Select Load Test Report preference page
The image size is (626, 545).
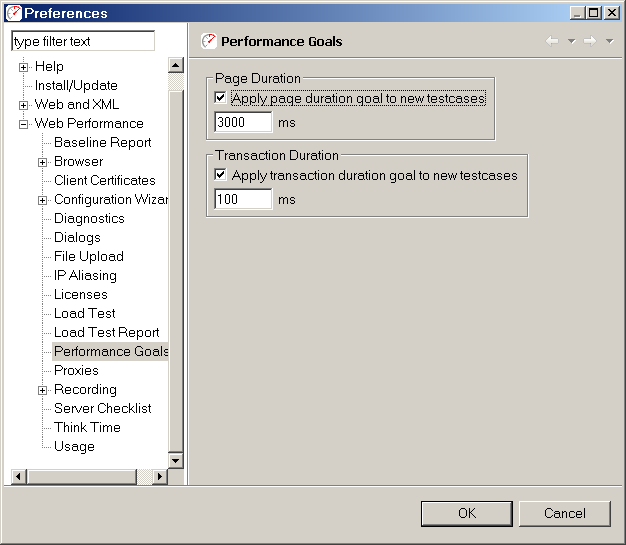pos(107,332)
